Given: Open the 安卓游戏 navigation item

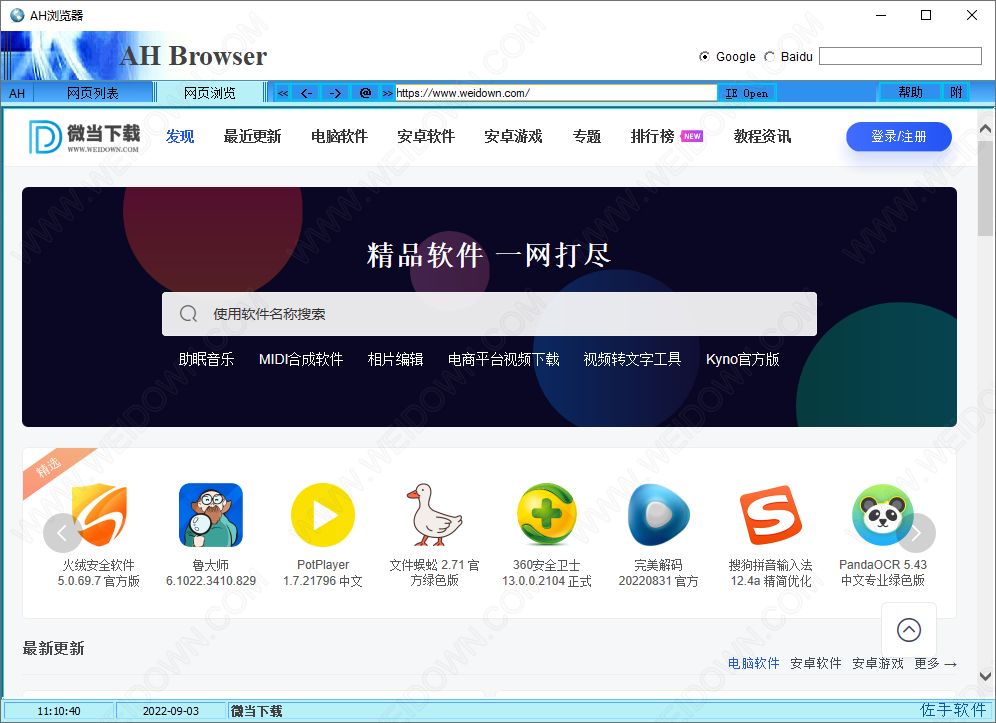Looking at the screenshot, I should pyautogui.click(x=513, y=137).
